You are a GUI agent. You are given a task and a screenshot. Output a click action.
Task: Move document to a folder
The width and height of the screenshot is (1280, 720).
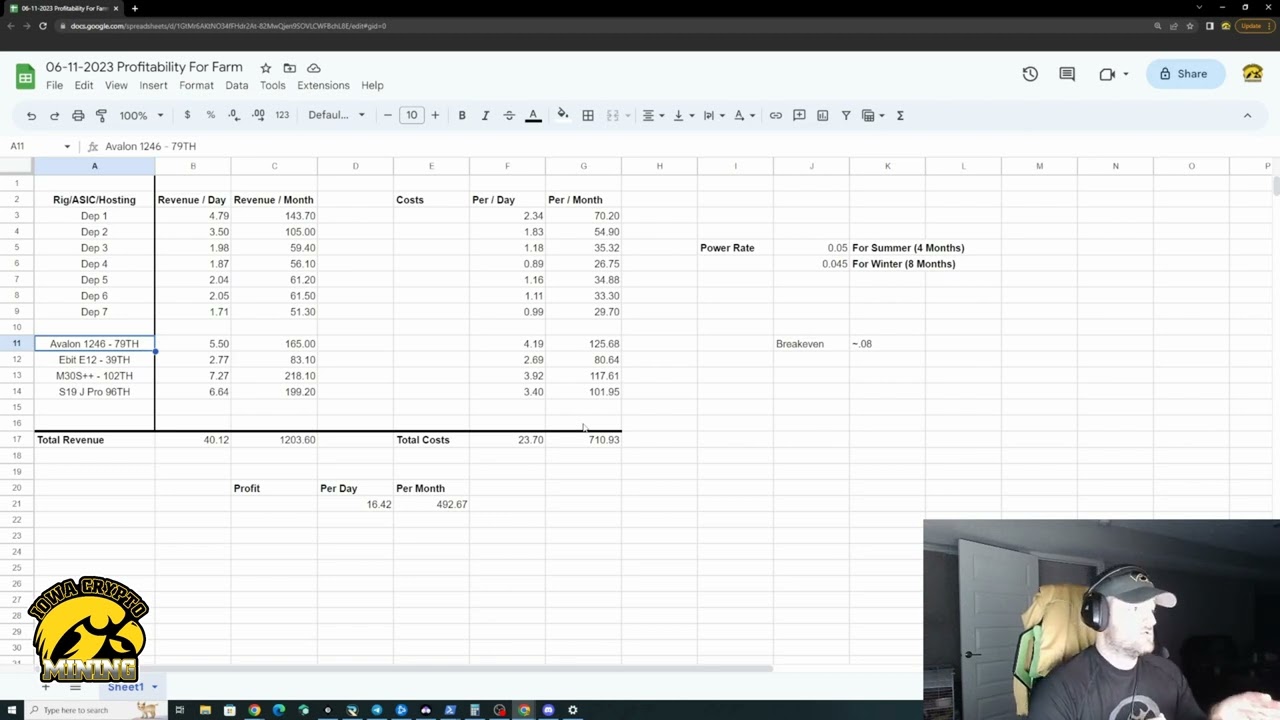[289, 68]
